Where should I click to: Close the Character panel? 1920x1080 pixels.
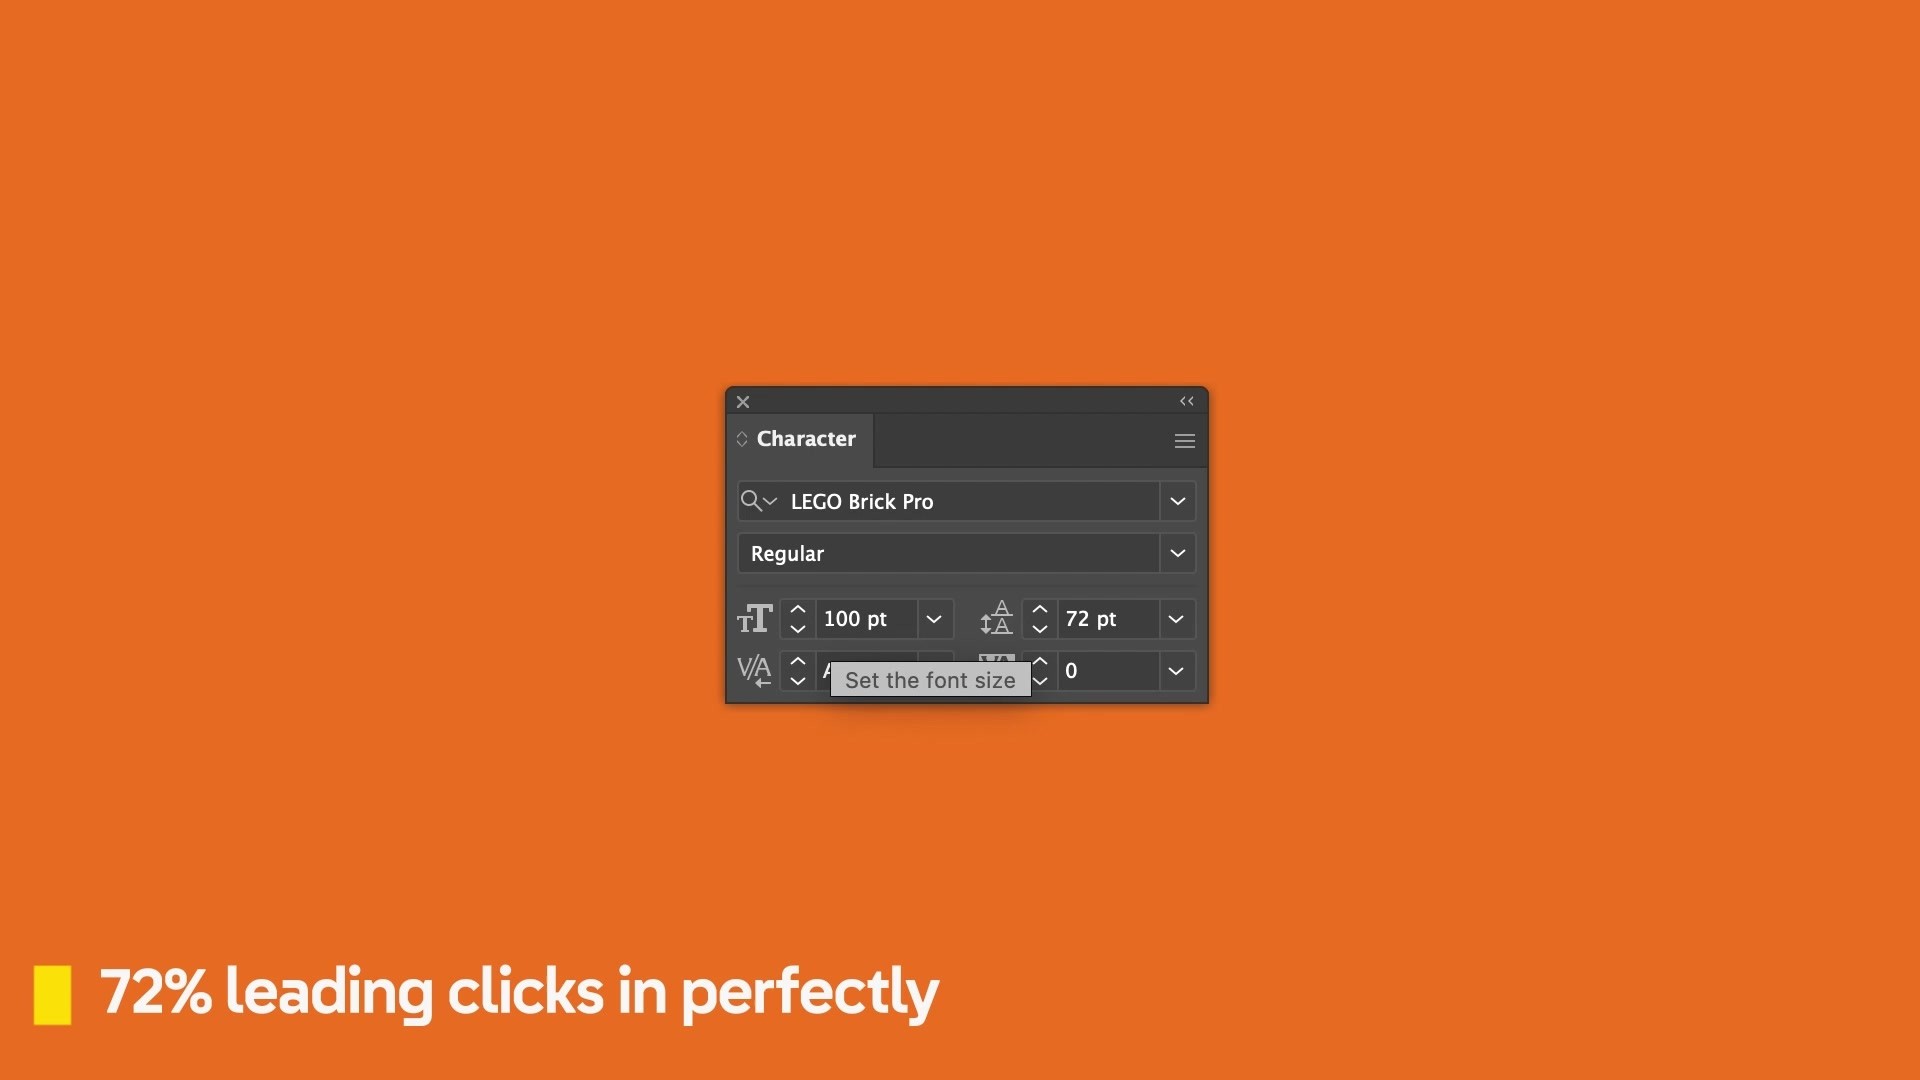741,400
